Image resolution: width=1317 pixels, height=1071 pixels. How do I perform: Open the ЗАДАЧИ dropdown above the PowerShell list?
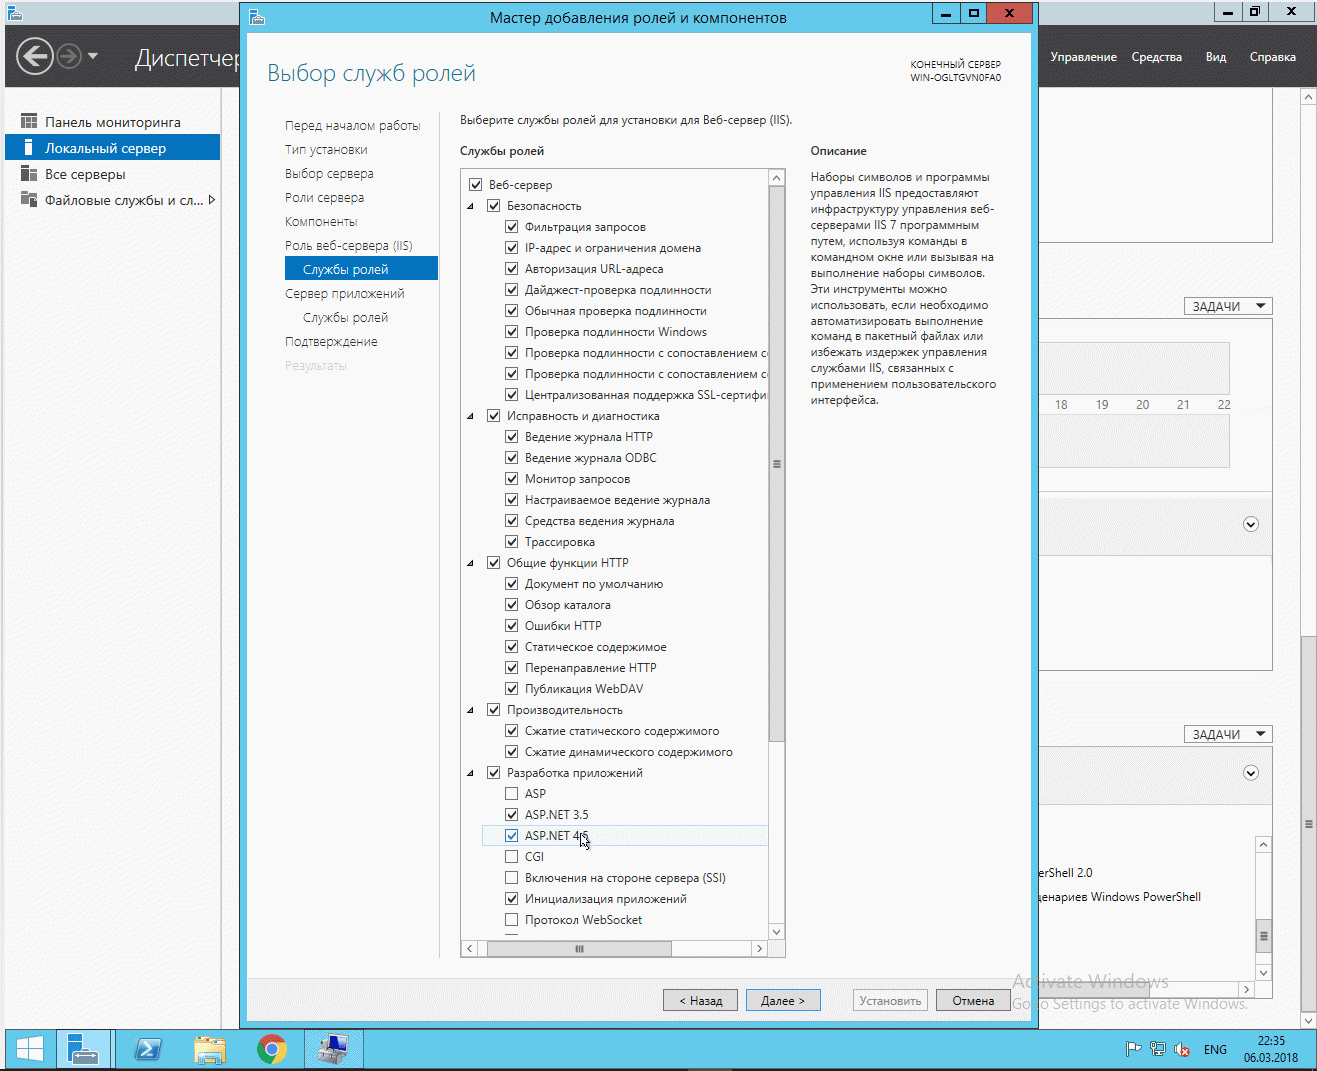(1228, 734)
